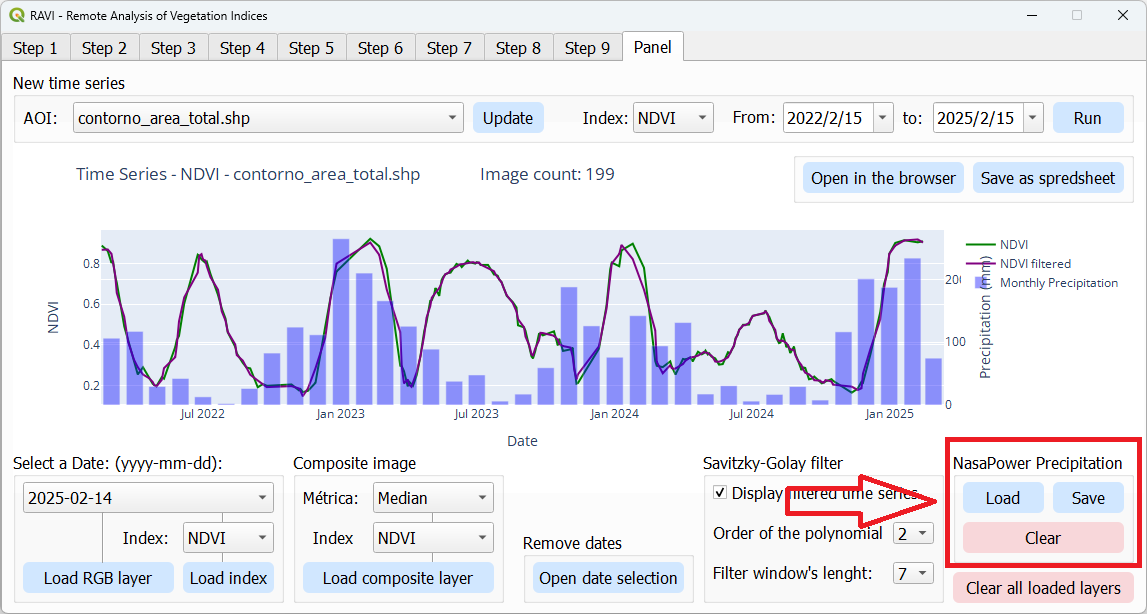This screenshot has height=614, width=1147.
Task: Toggle the green NDVI legend entry
Action: pos(1014,244)
